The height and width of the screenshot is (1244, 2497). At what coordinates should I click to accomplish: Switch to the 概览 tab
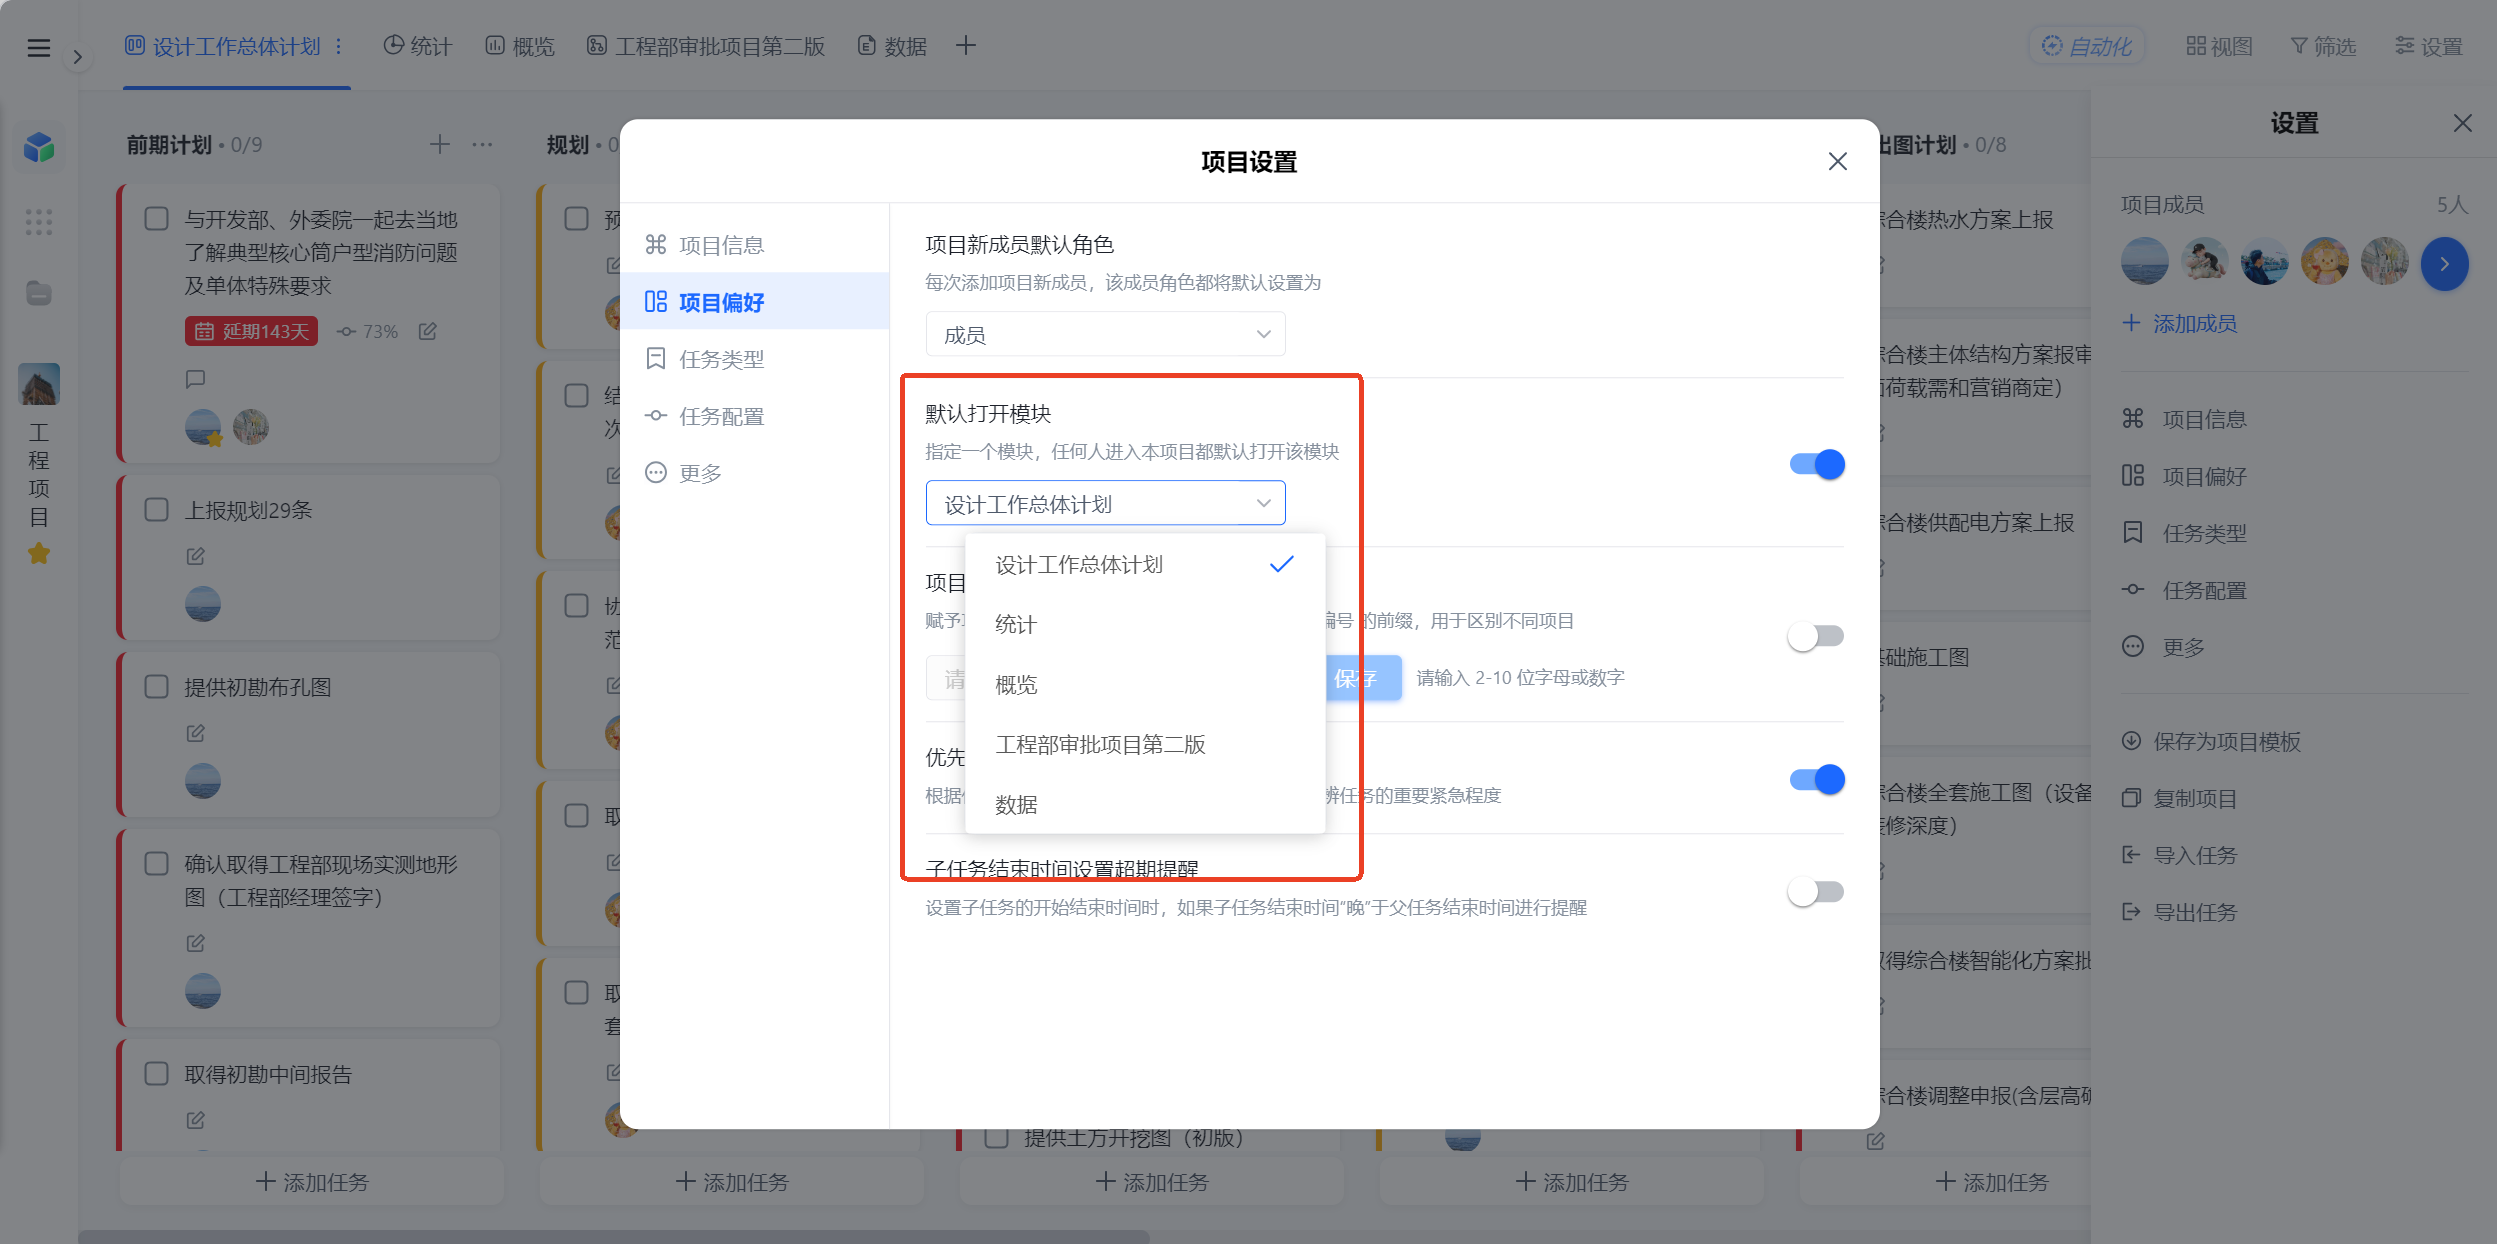click(x=520, y=46)
